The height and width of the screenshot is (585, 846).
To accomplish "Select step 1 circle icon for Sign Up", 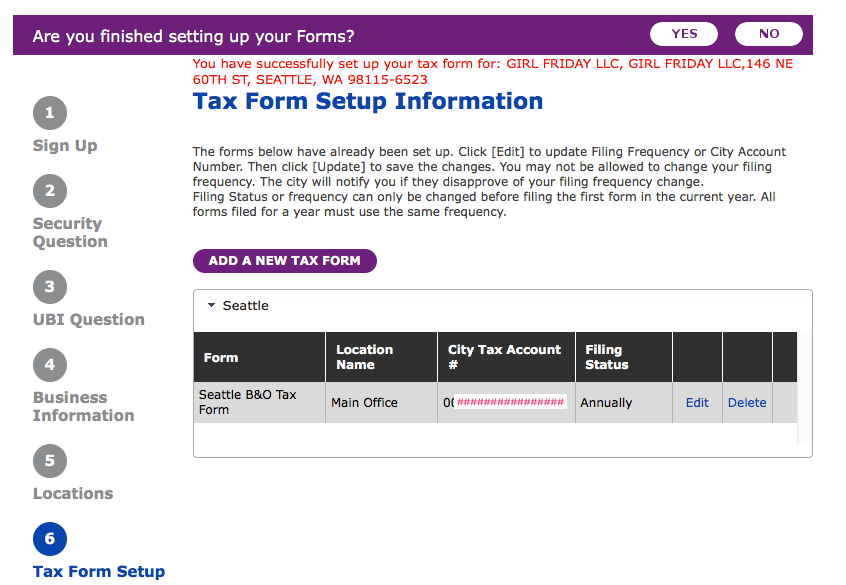I will click(50, 113).
